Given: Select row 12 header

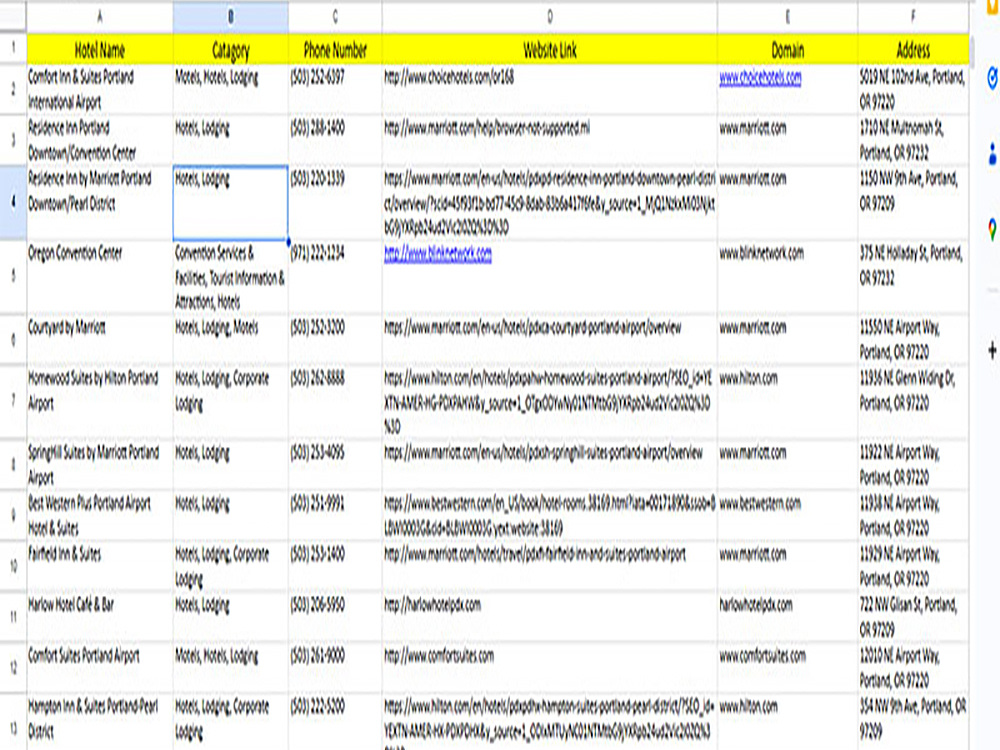Looking at the screenshot, I should pyautogui.click(x=13, y=667).
